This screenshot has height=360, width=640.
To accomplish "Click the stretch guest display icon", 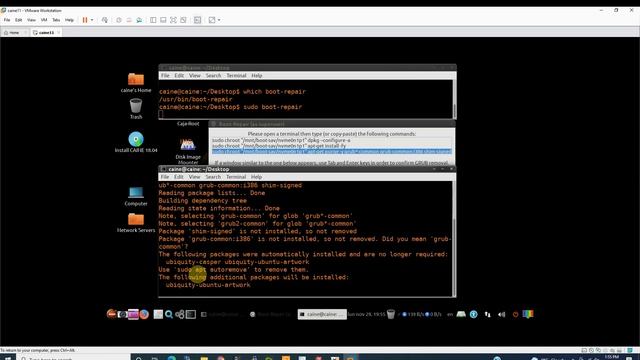I will click(x=212, y=20).
